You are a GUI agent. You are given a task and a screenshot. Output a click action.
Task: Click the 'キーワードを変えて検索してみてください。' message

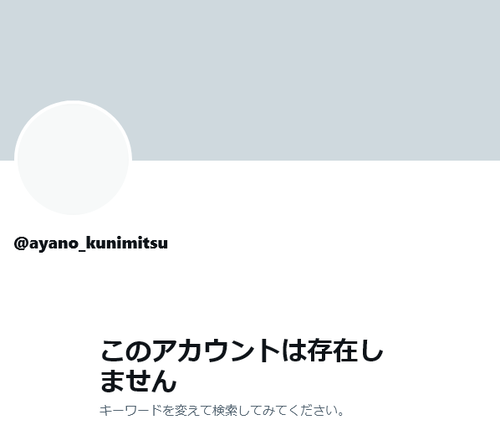click(222, 410)
